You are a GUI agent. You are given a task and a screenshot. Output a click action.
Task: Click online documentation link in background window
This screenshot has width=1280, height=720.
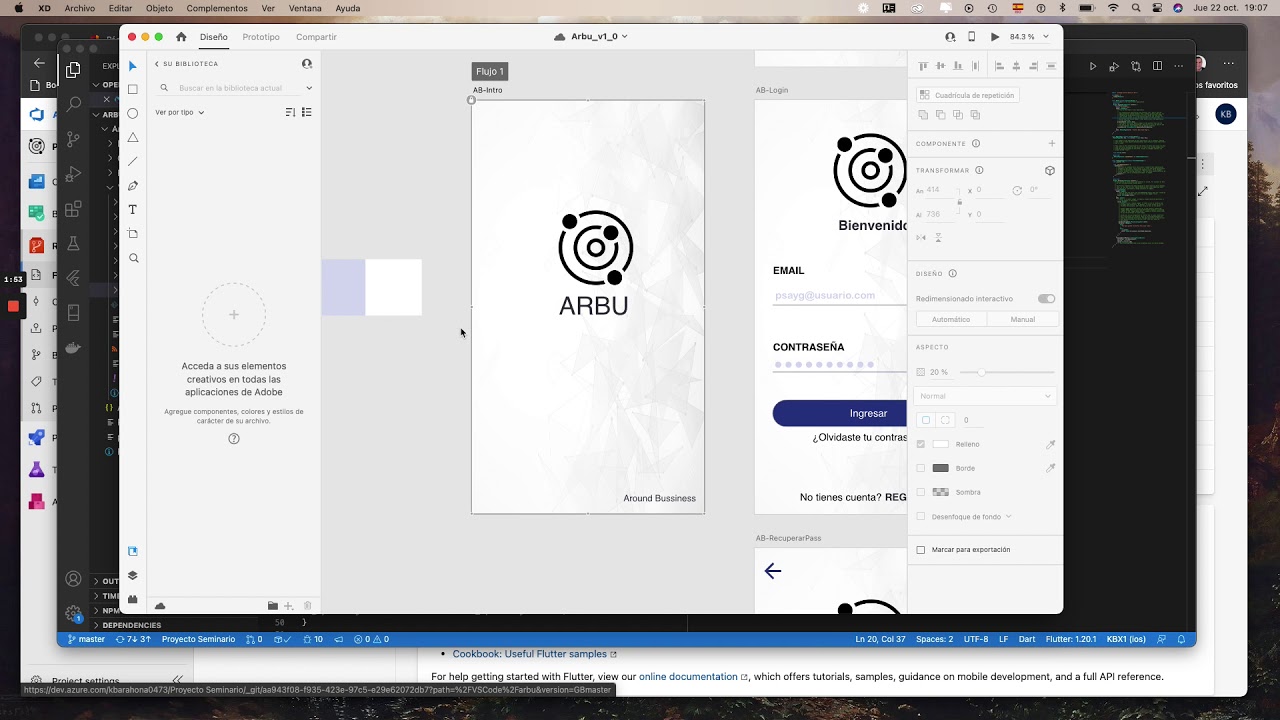point(689,677)
